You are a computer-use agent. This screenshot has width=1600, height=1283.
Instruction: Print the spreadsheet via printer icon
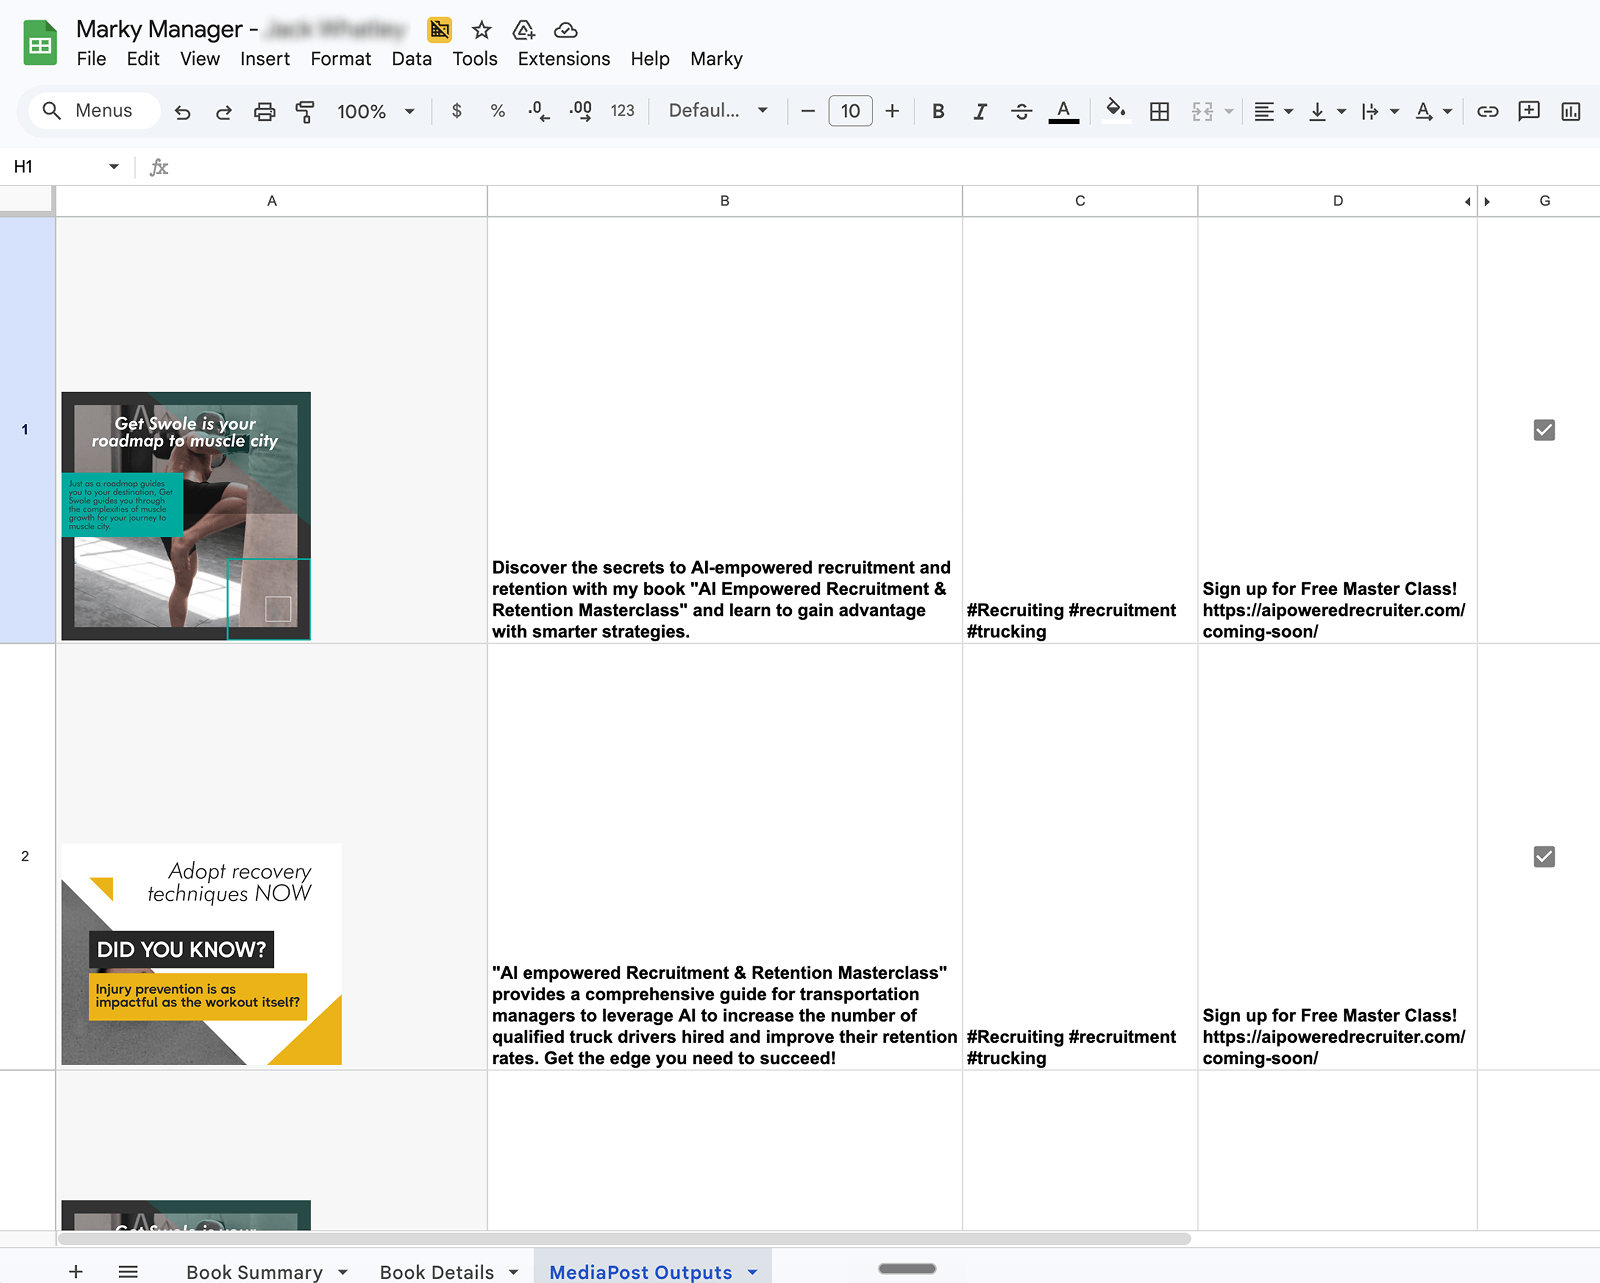tap(264, 111)
